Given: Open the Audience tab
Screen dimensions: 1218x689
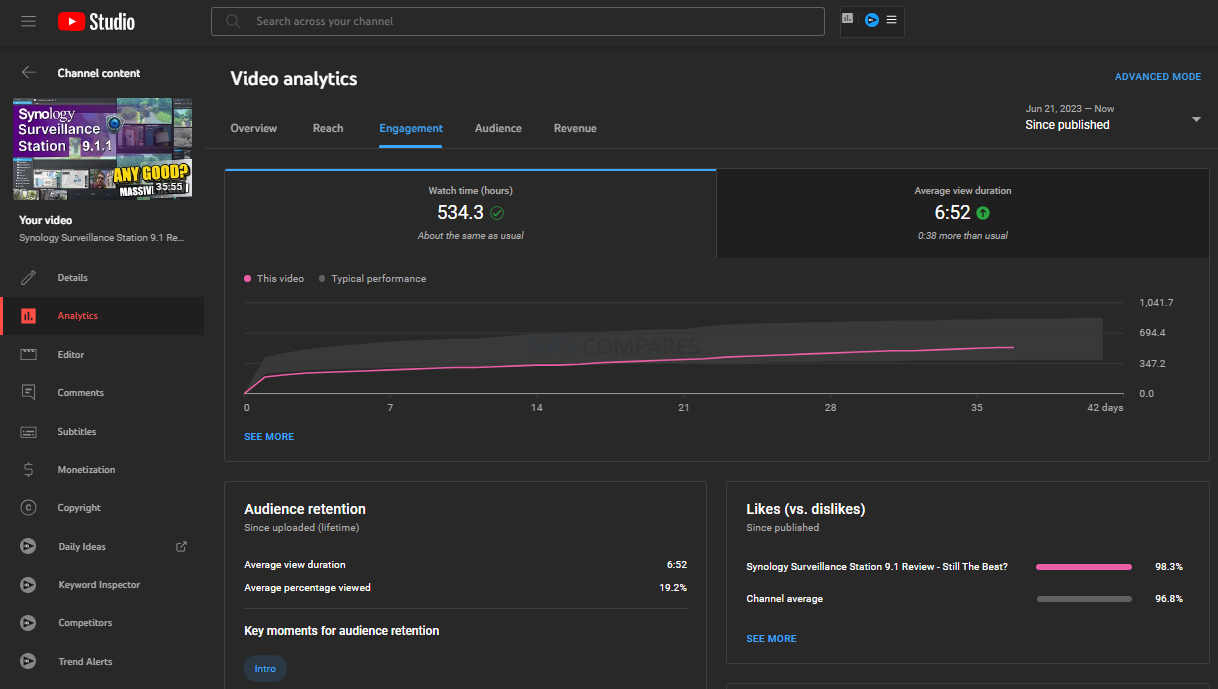Looking at the screenshot, I should (x=498, y=128).
